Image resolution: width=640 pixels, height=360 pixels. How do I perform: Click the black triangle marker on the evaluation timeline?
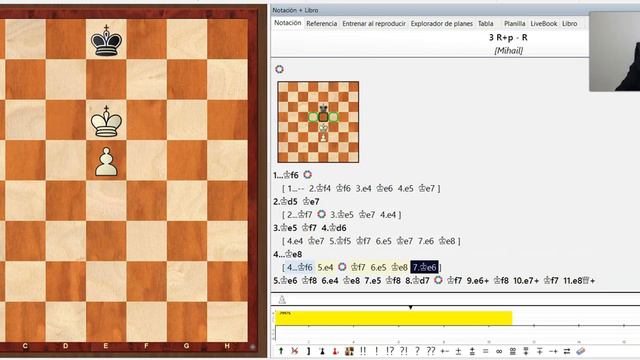point(411,307)
